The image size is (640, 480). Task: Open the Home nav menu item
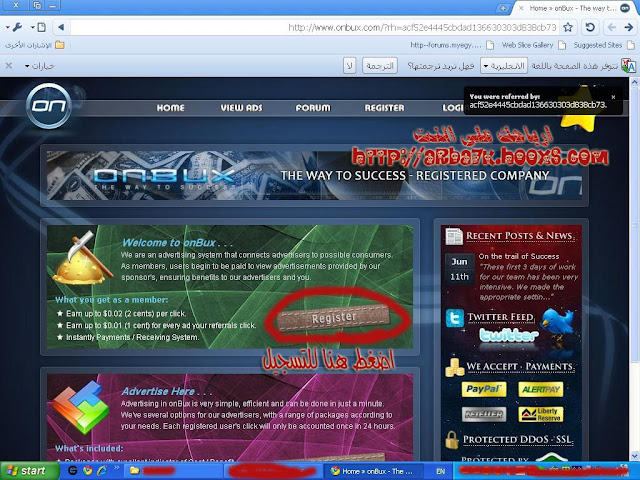(171, 108)
